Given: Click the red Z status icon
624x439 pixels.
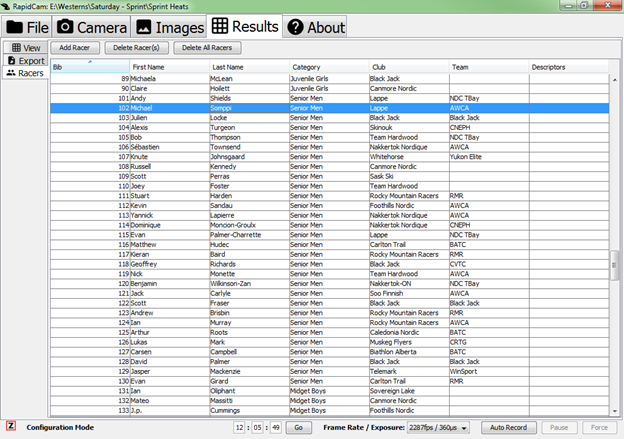Looking at the screenshot, I should click(10, 426).
